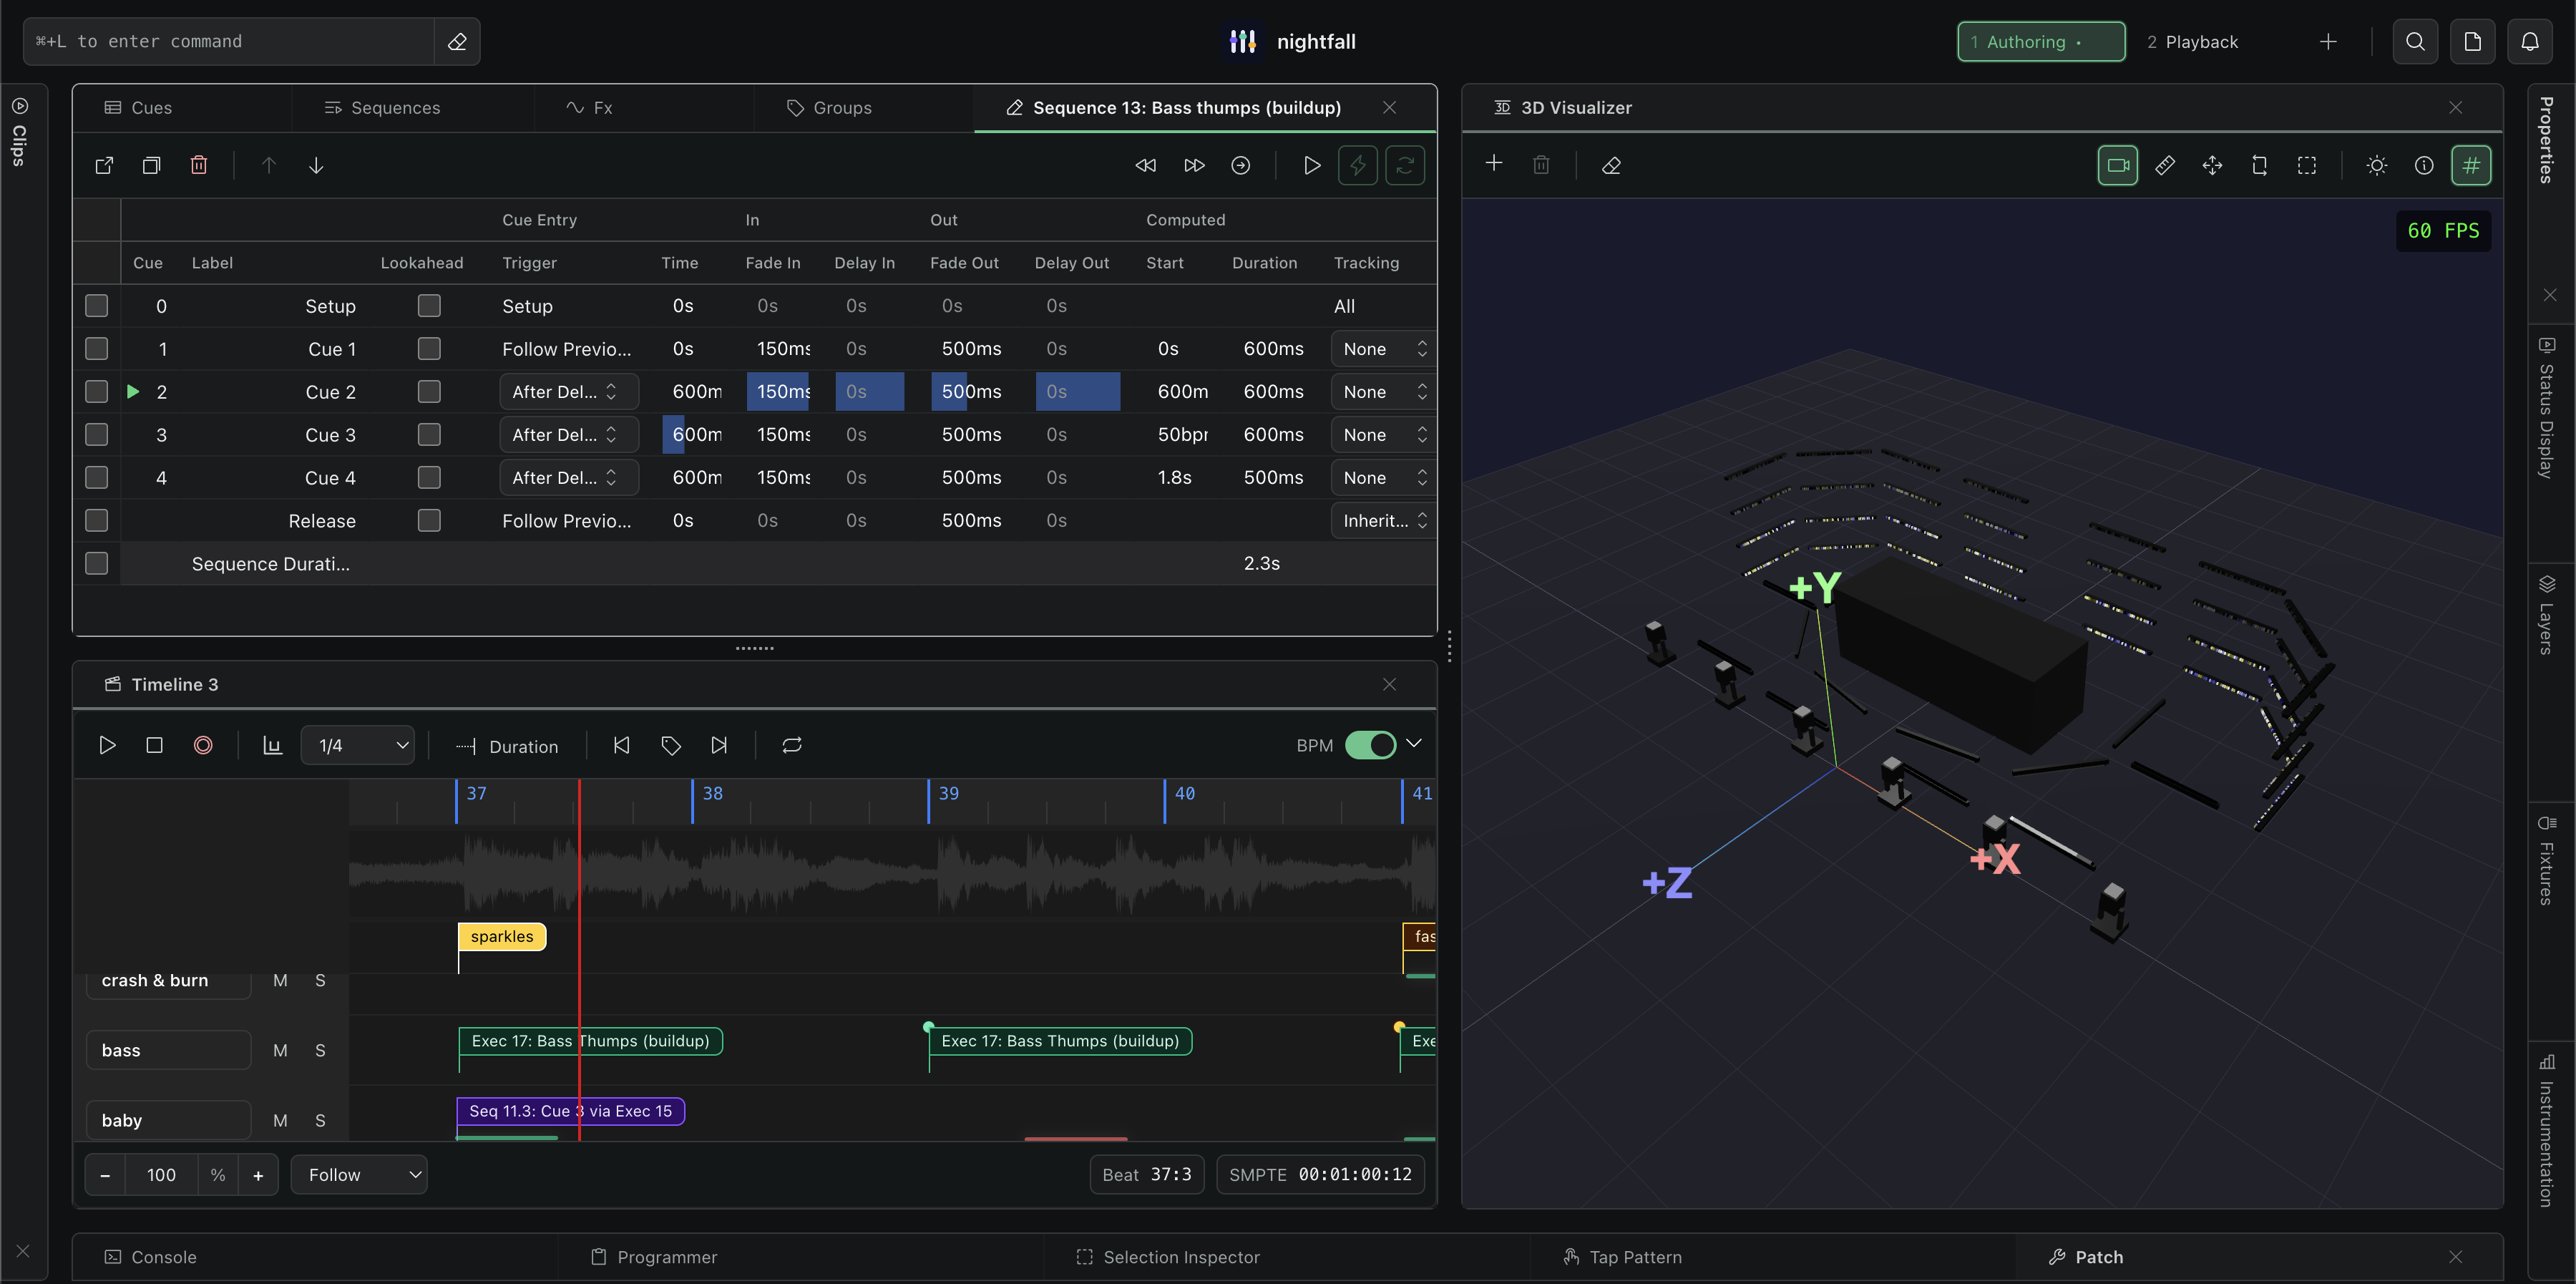Play Timeline 3
The width and height of the screenshot is (2576, 1284).
(x=107, y=745)
